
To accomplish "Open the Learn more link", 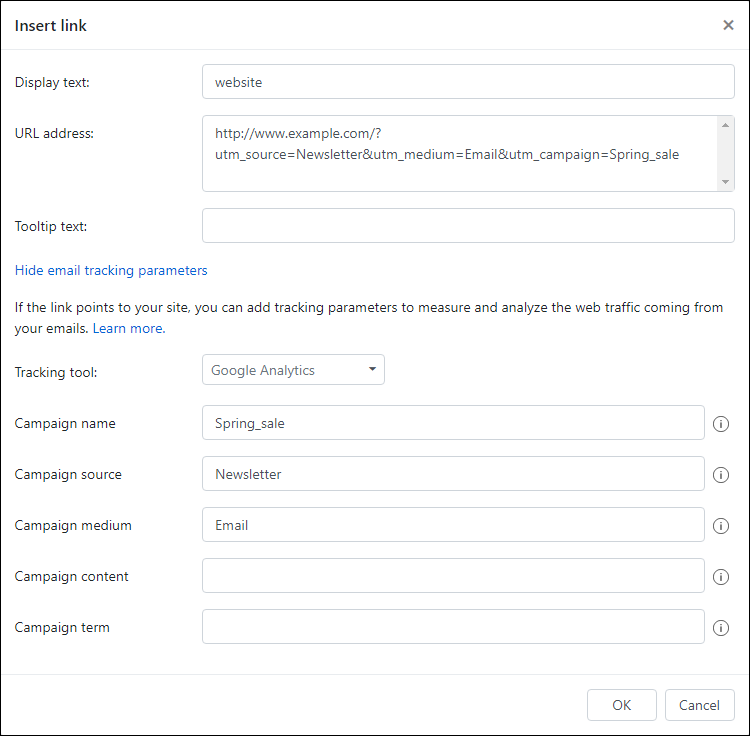I will (129, 329).
